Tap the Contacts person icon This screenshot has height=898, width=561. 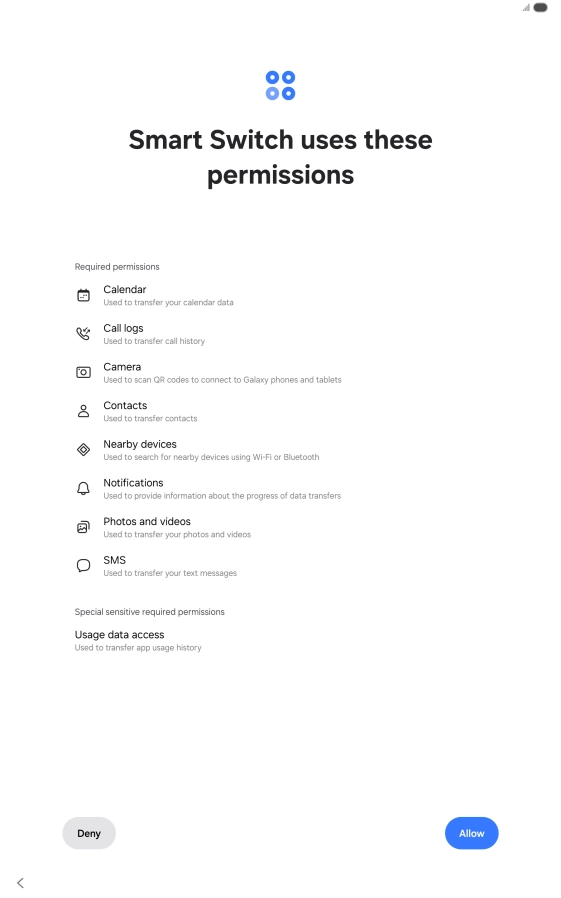84,411
